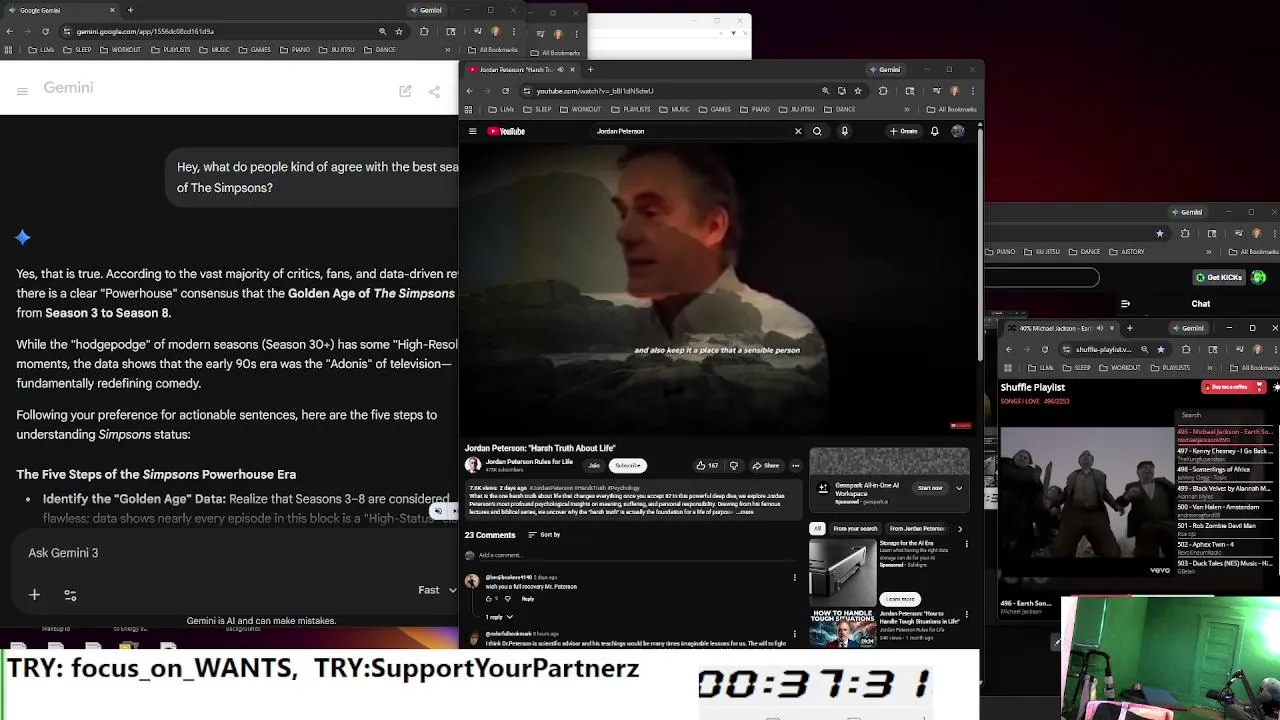Viewport: 1280px width, 720px height.
Task: Click Join channel membership button
Action: point(594,465)
